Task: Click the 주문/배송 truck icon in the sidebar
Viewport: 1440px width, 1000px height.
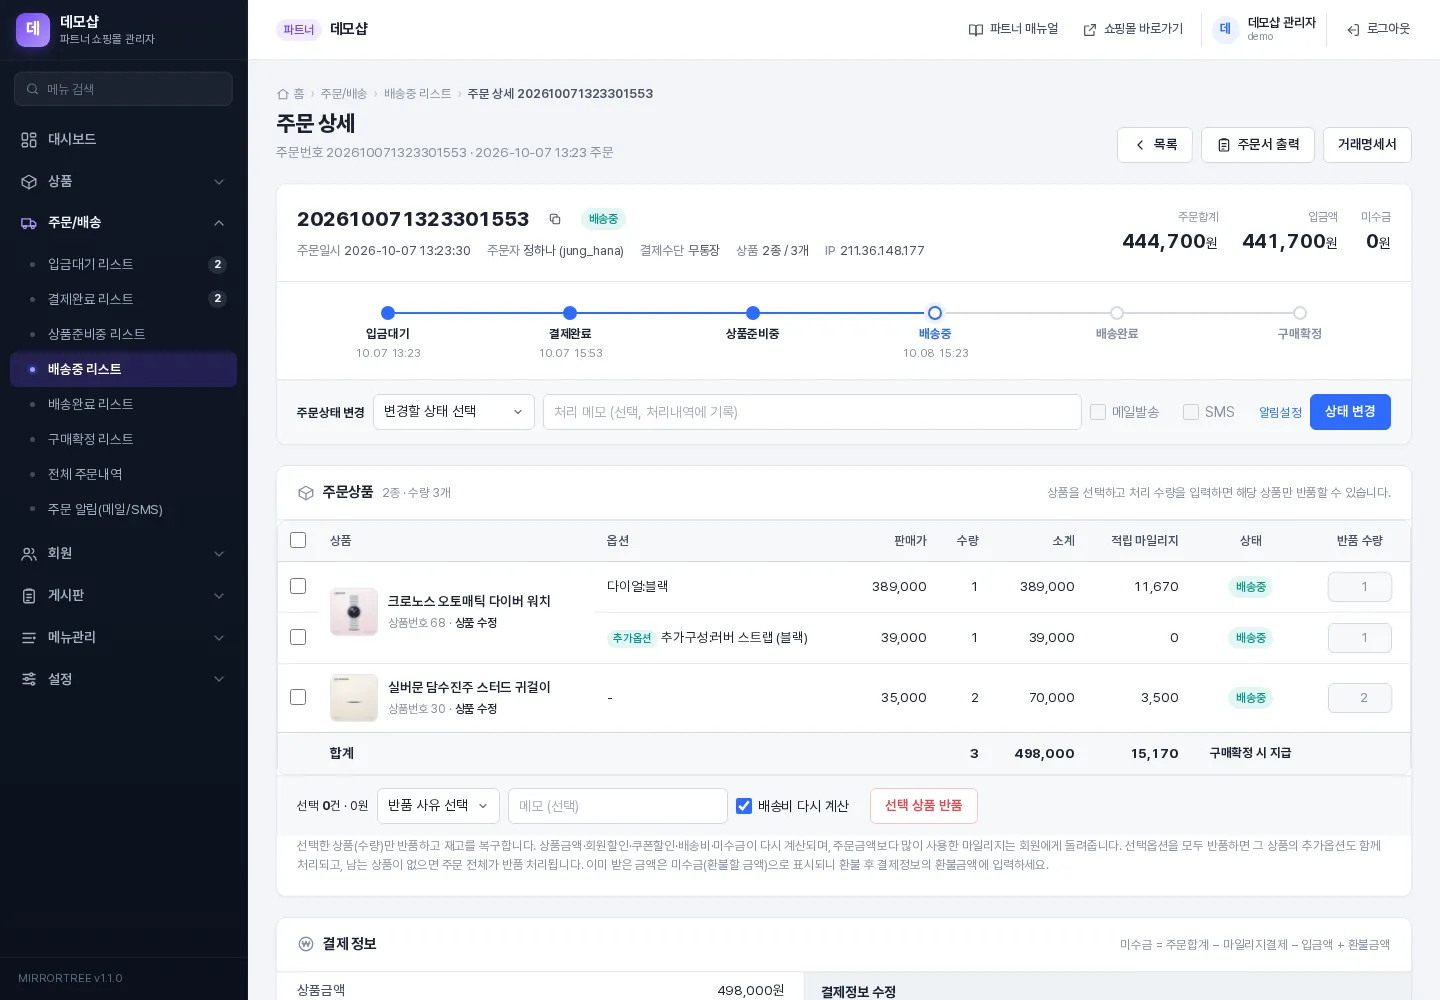Action: 29,223
